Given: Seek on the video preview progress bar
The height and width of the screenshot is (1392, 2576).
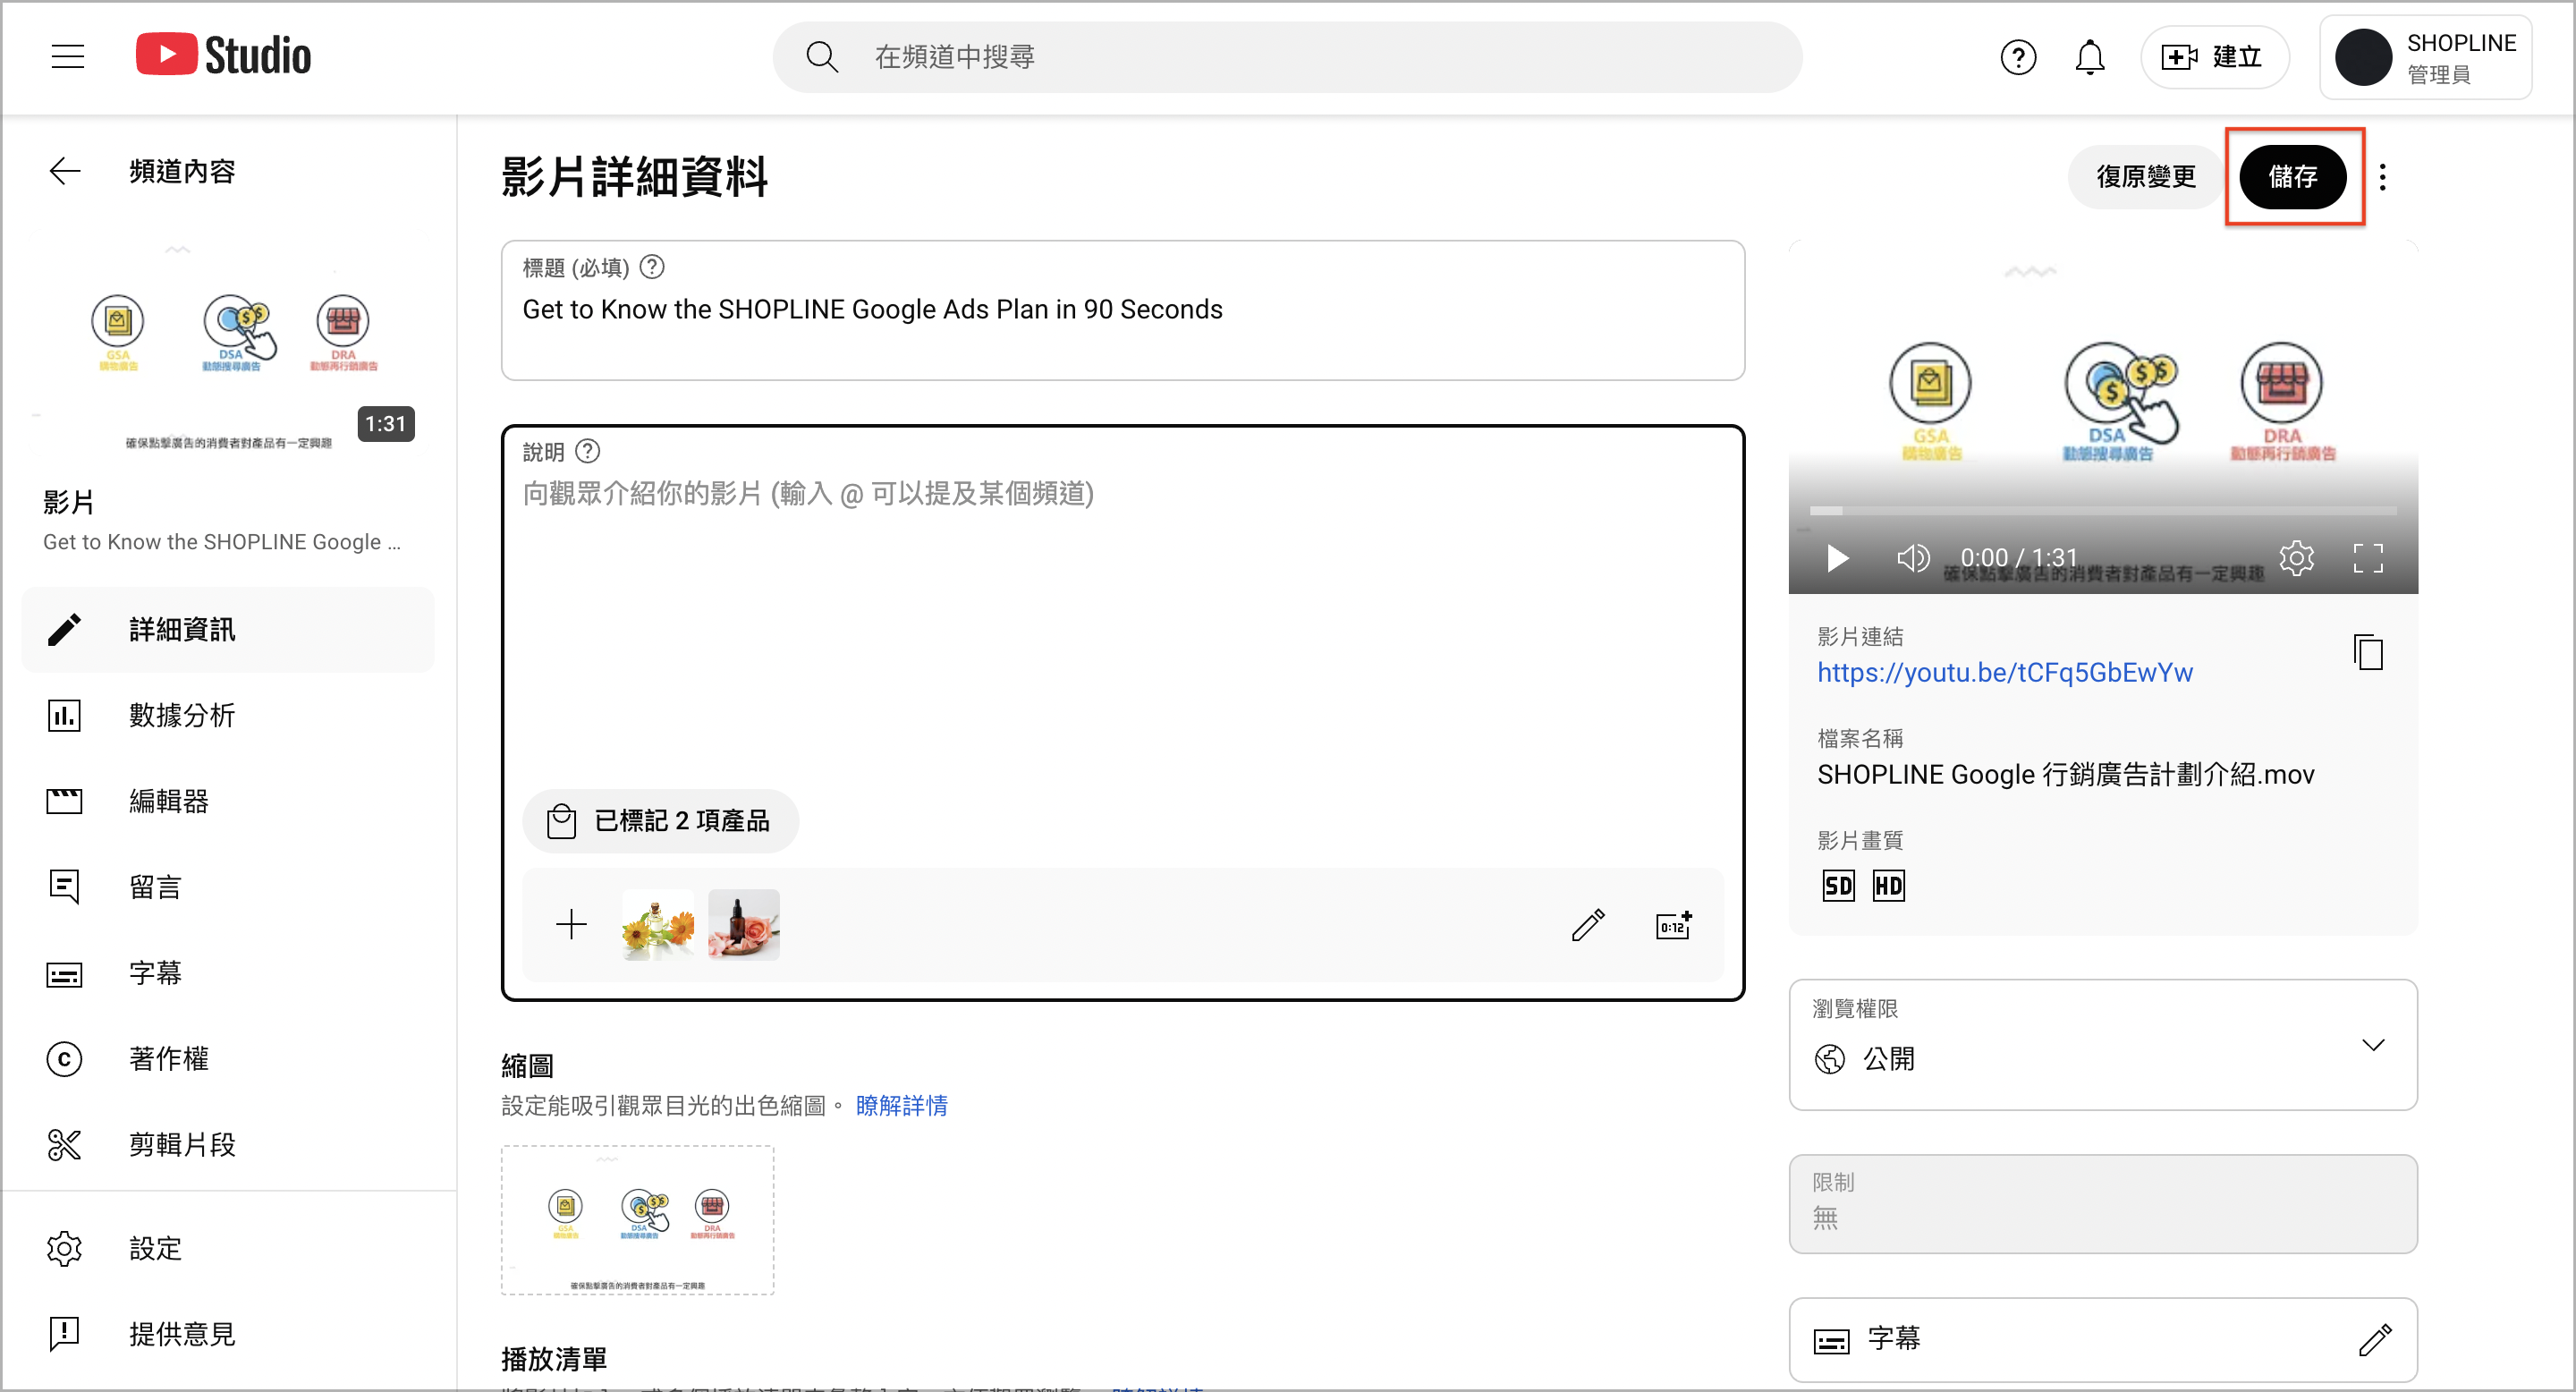Looking at the screenshot, I should (x=2103, y=511).
